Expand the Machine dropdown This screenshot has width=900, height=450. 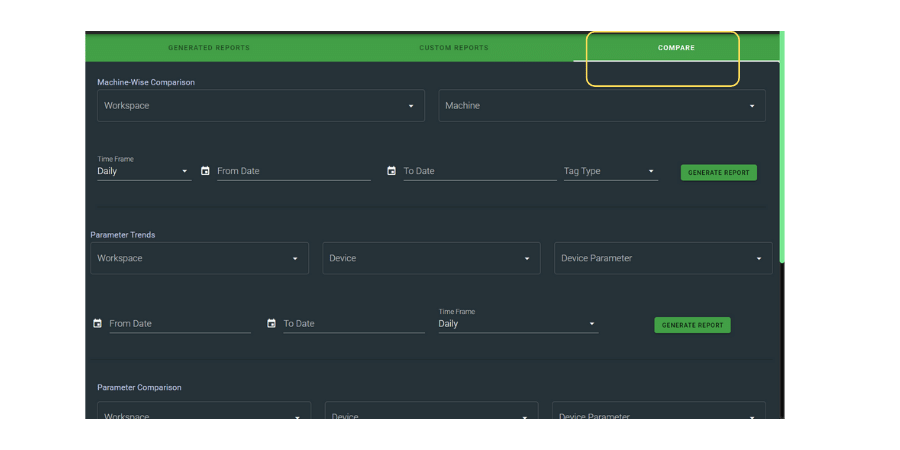[x=602, y=106]
